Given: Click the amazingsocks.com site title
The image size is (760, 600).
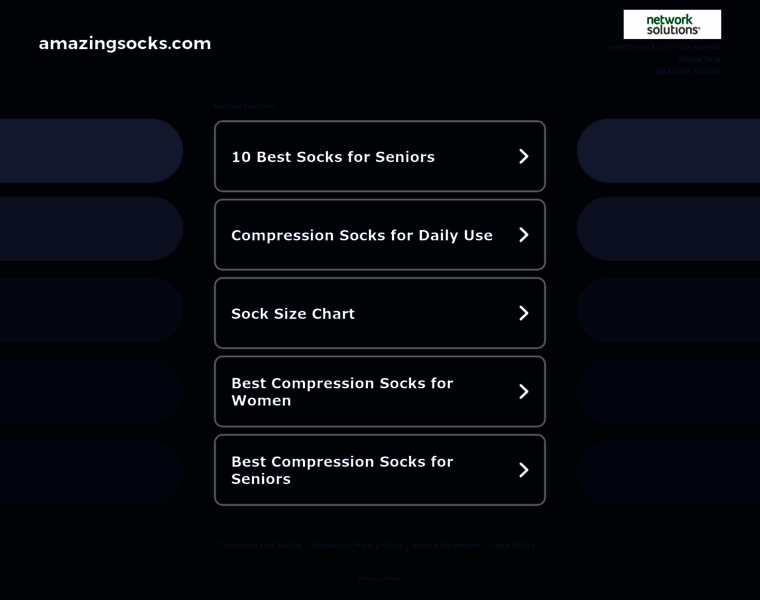Looking at the screenshot, I should point(125,43).
